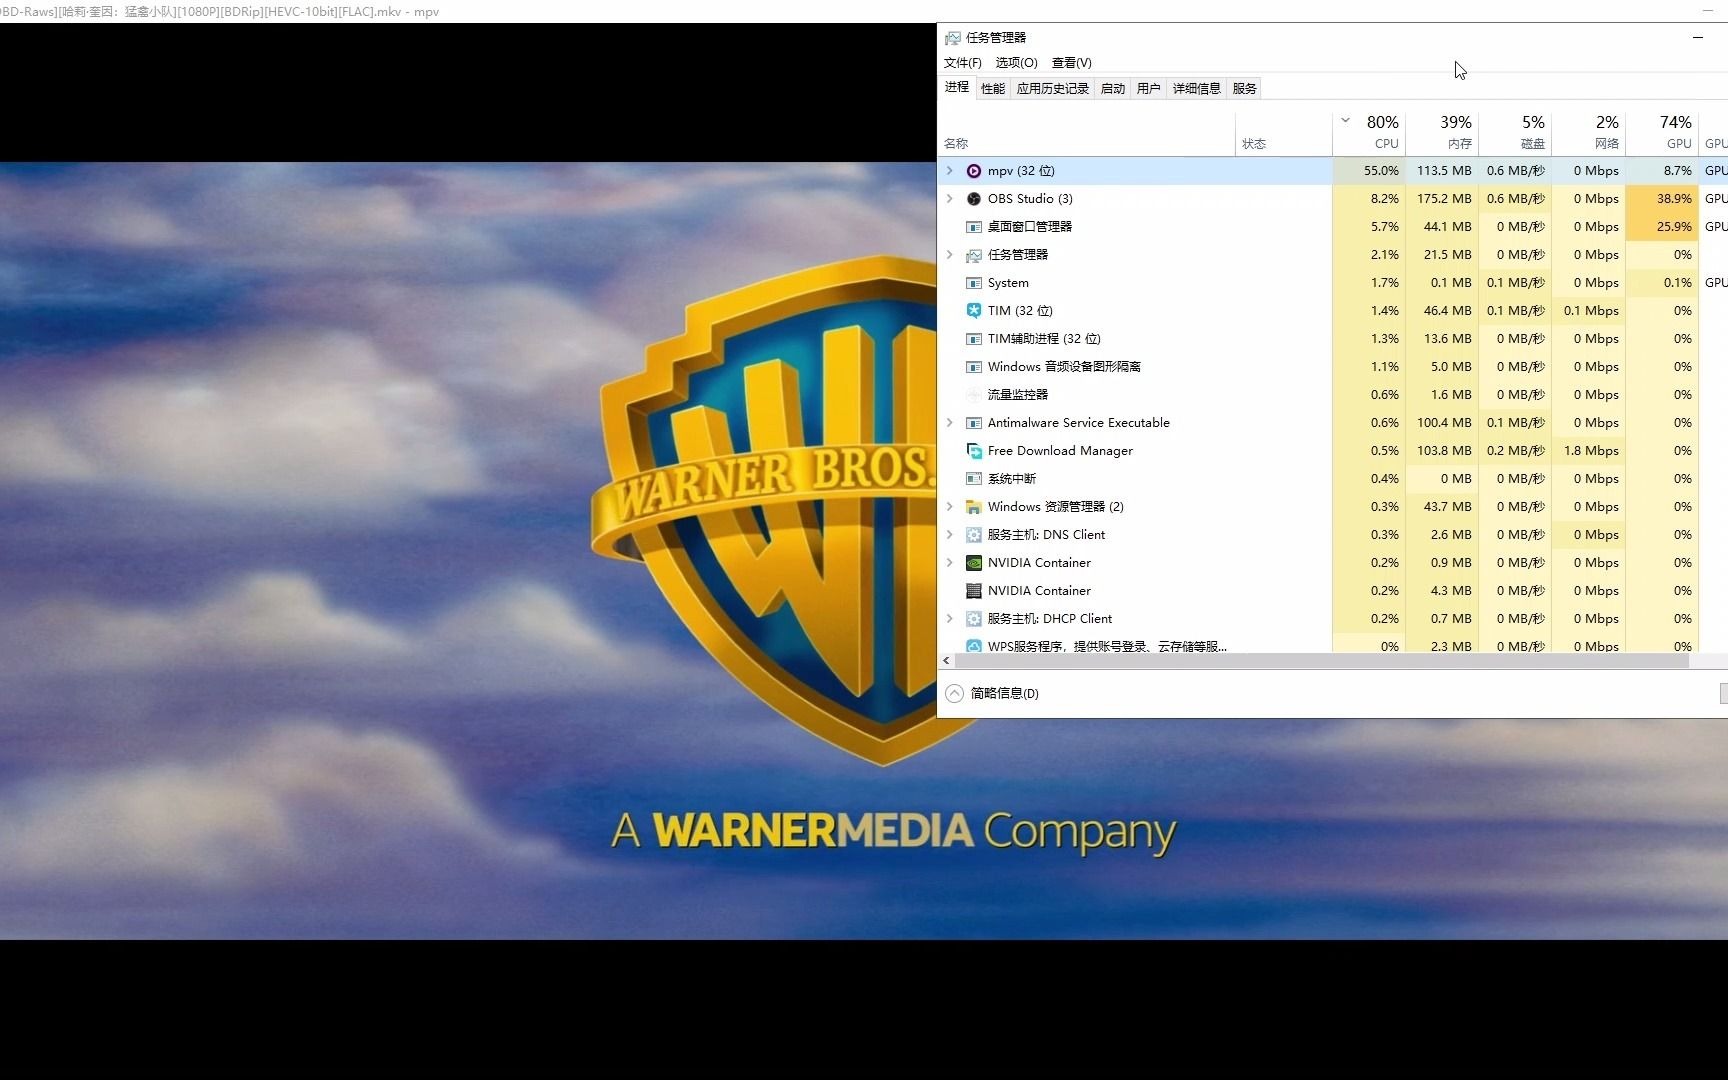The width and height of the screenshot is (1728, 1080).
Task: Expand the OBS Studio (3) process group
Action: pos(949,199)
